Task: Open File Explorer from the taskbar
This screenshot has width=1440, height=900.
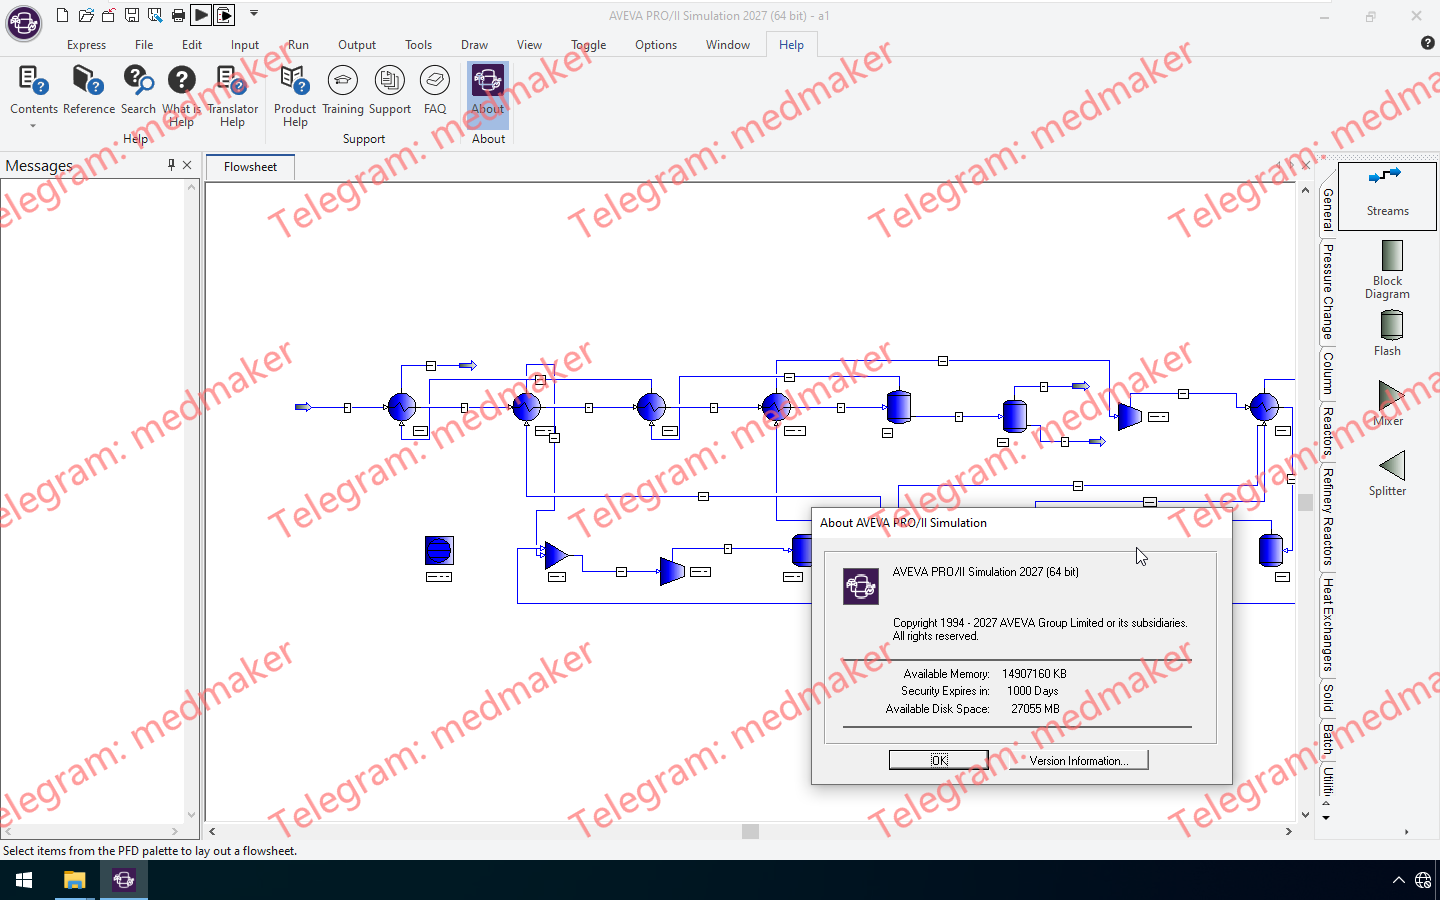Action: [74, 880]
